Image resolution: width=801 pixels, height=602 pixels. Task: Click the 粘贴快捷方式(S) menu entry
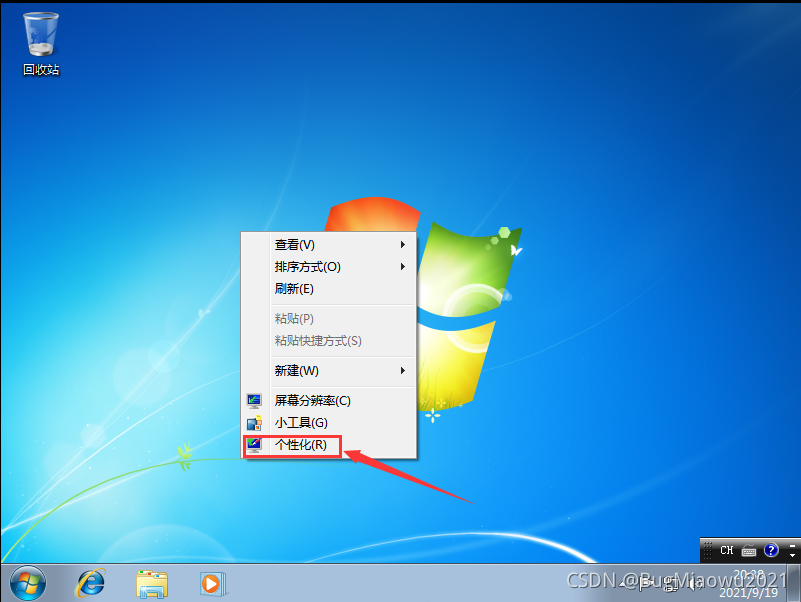(x=328, y=340)
